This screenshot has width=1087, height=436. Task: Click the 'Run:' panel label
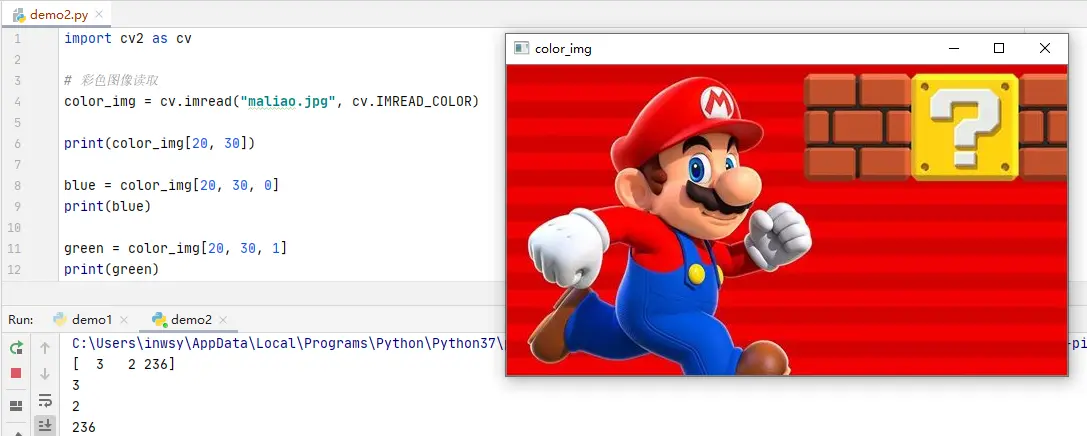21,320
